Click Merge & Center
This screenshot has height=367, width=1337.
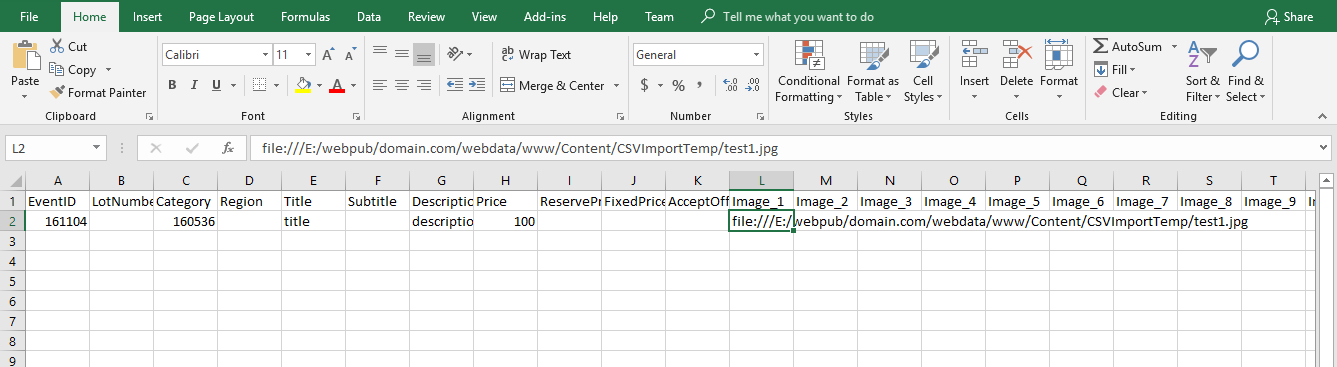pyautogui.click(x=552, y=86)
